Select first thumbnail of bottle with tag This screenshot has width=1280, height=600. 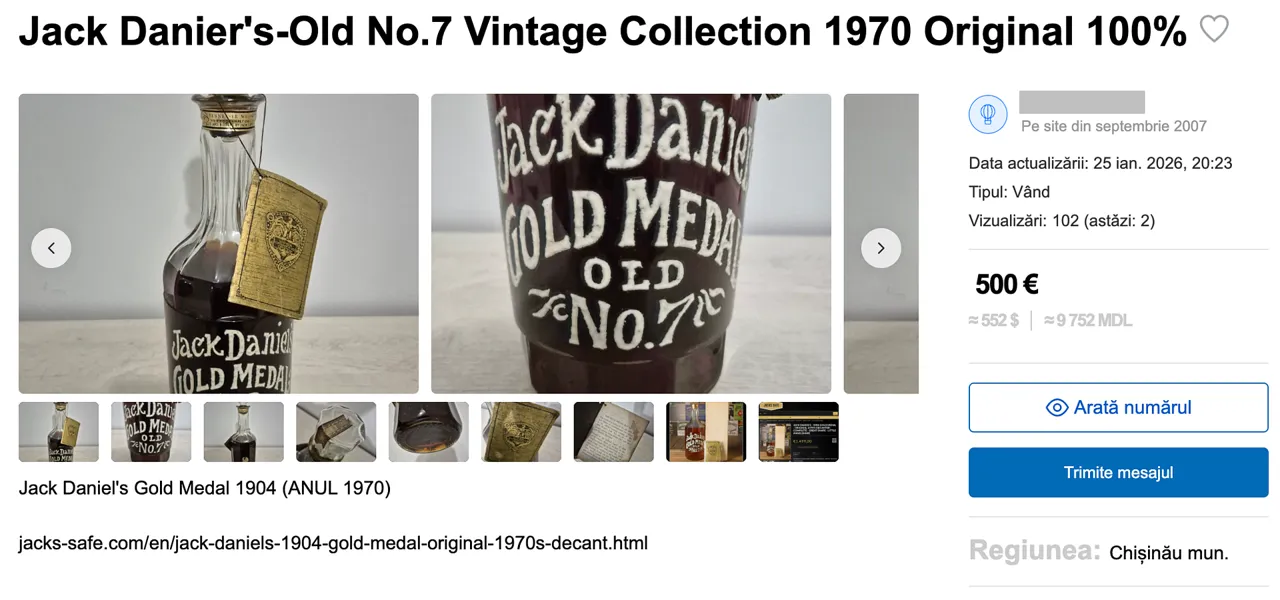pos(59,432)
